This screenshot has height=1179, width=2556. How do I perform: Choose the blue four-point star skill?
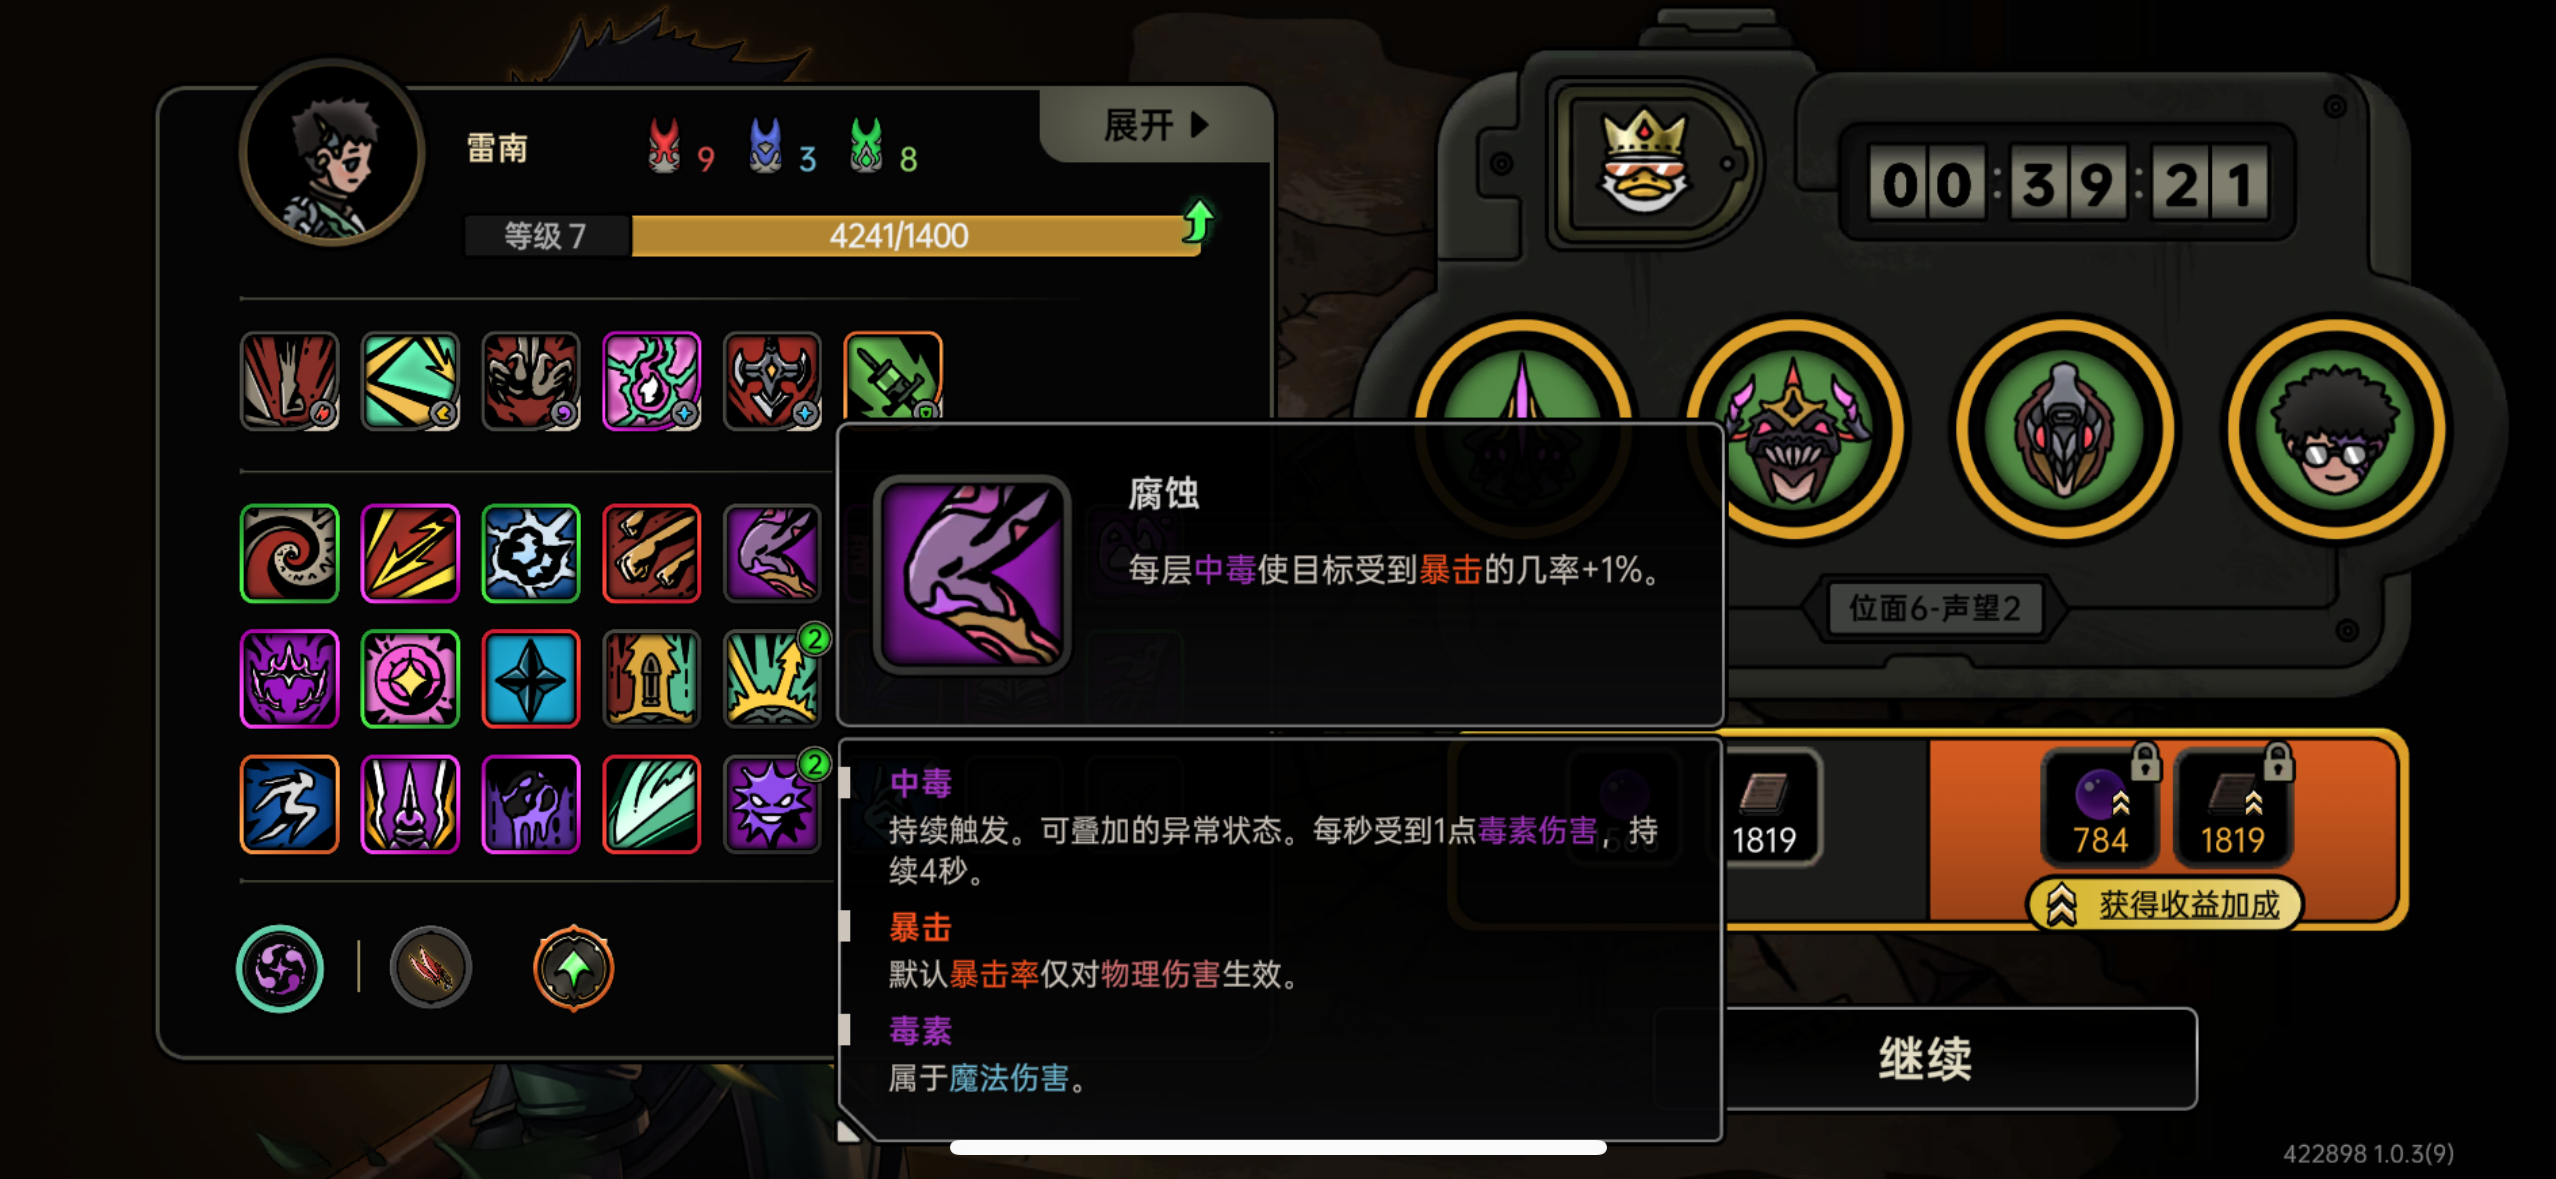(x=531, y=679)
